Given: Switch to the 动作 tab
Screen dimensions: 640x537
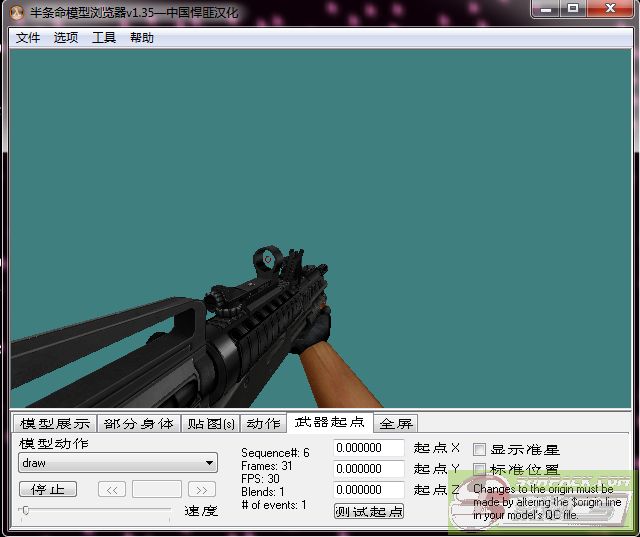Looking at the screenshot, I should (x=263, y=423).
